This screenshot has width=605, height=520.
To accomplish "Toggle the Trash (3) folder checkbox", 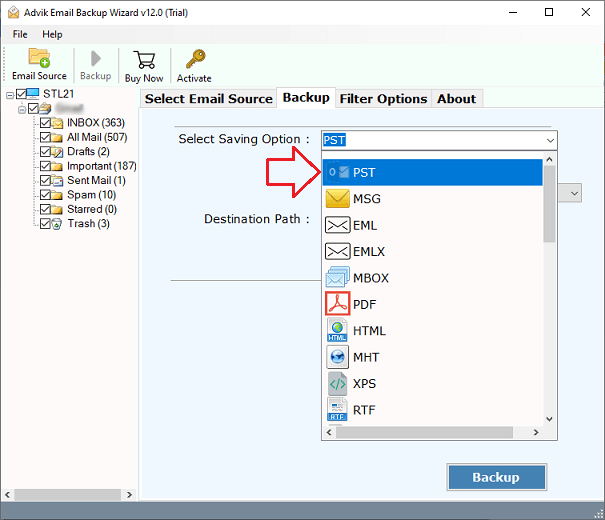I will [x=44, y=224].
